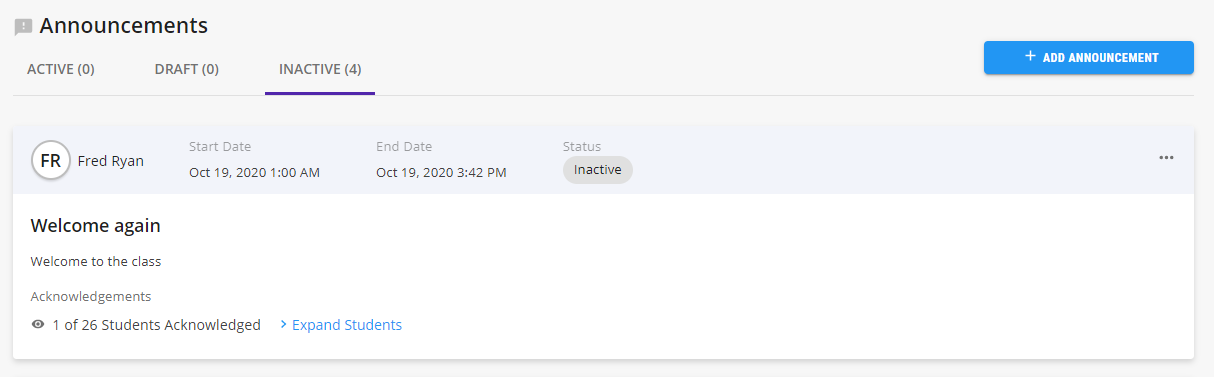Click the plus icon in Add Announcement
Screen dimensions: 1214x377
point(1030,57)
